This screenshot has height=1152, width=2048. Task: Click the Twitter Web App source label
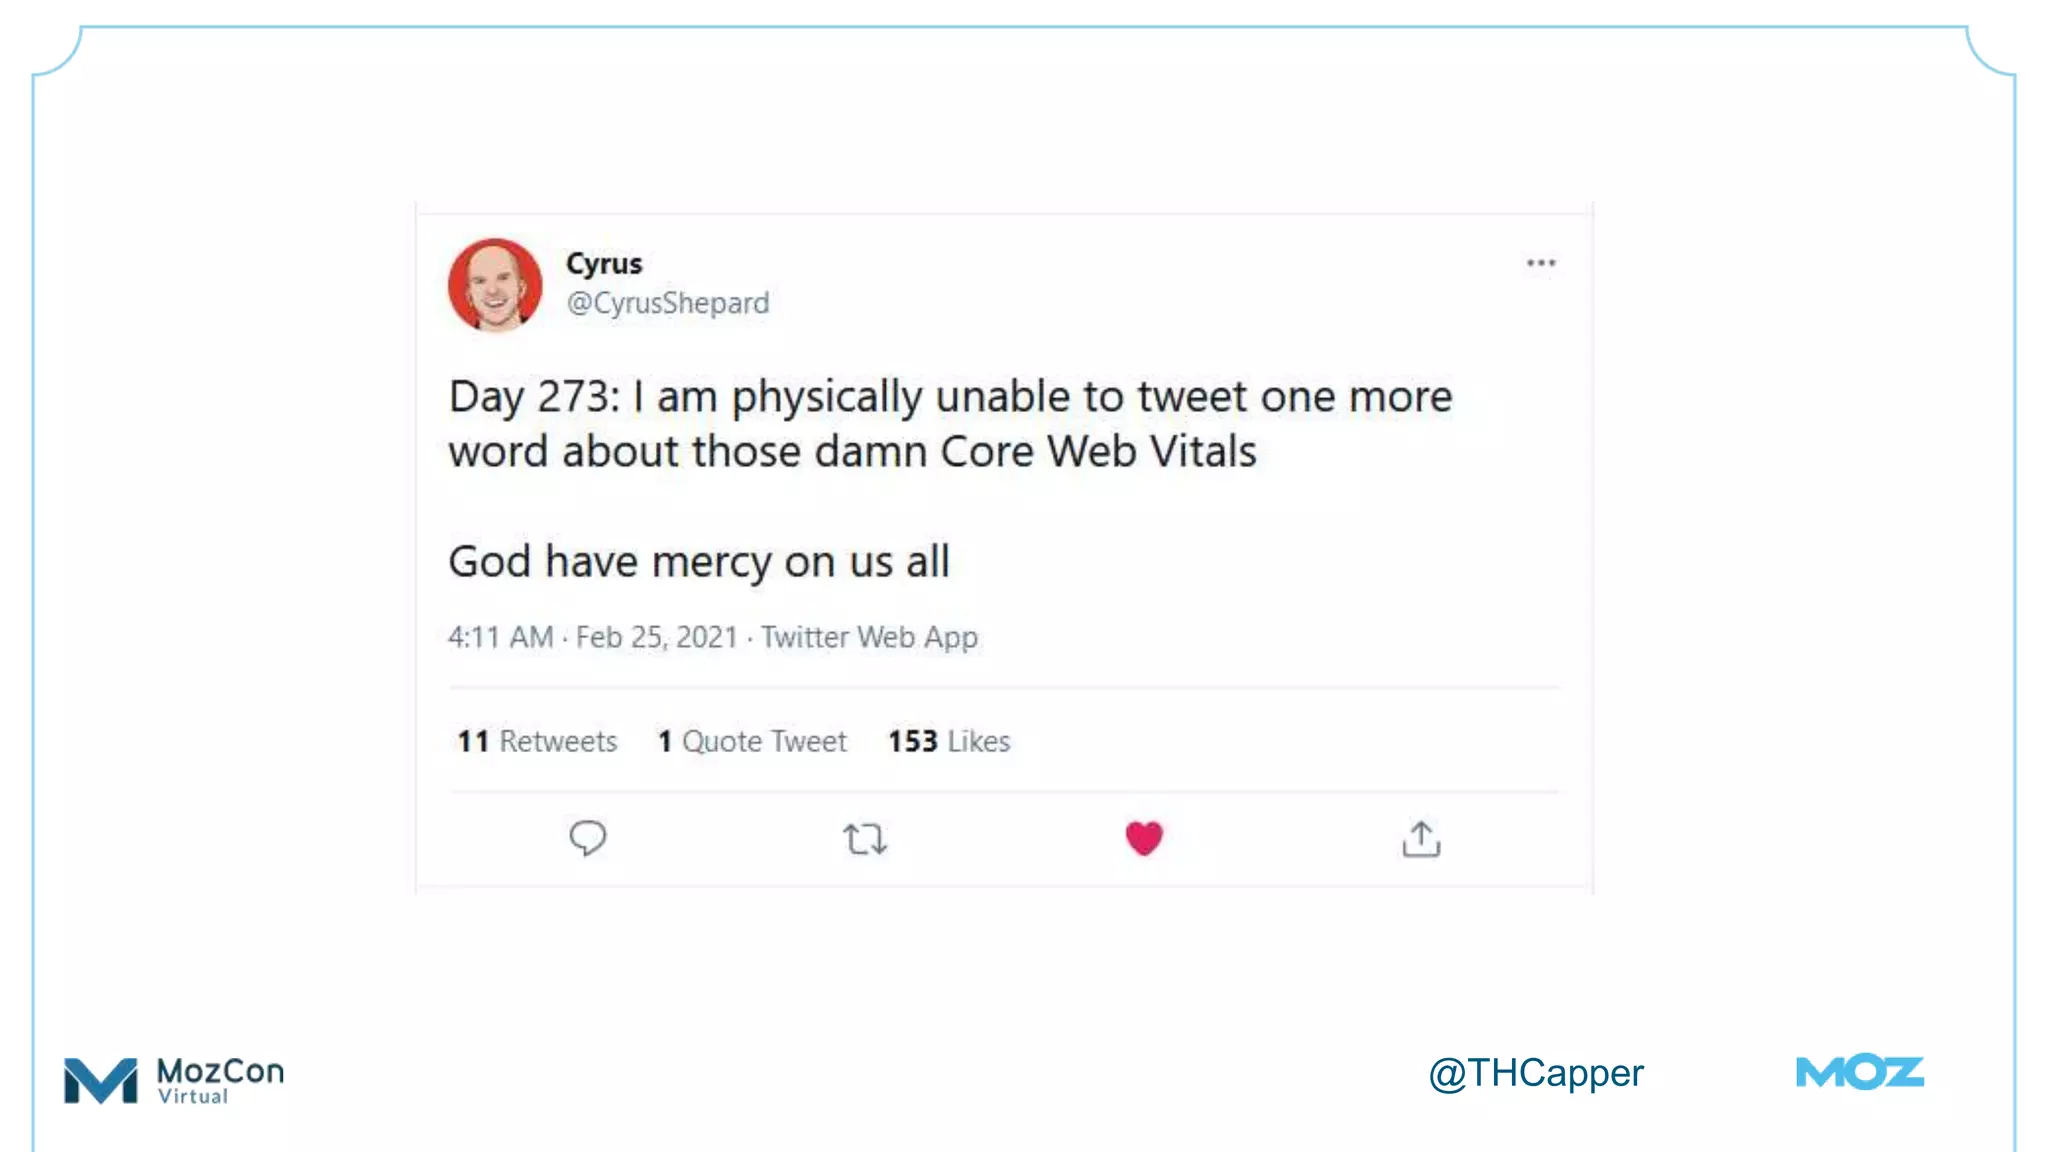pos(869,637)
